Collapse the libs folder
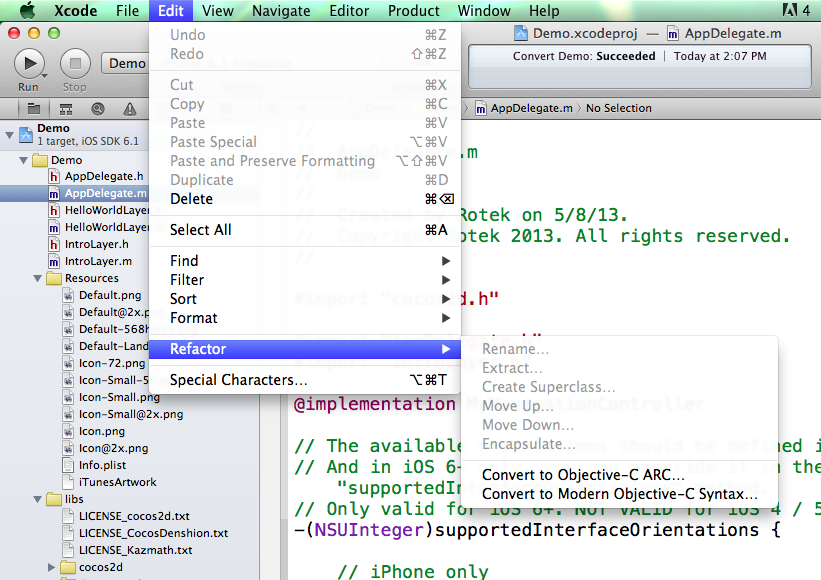 pos(38,499)
